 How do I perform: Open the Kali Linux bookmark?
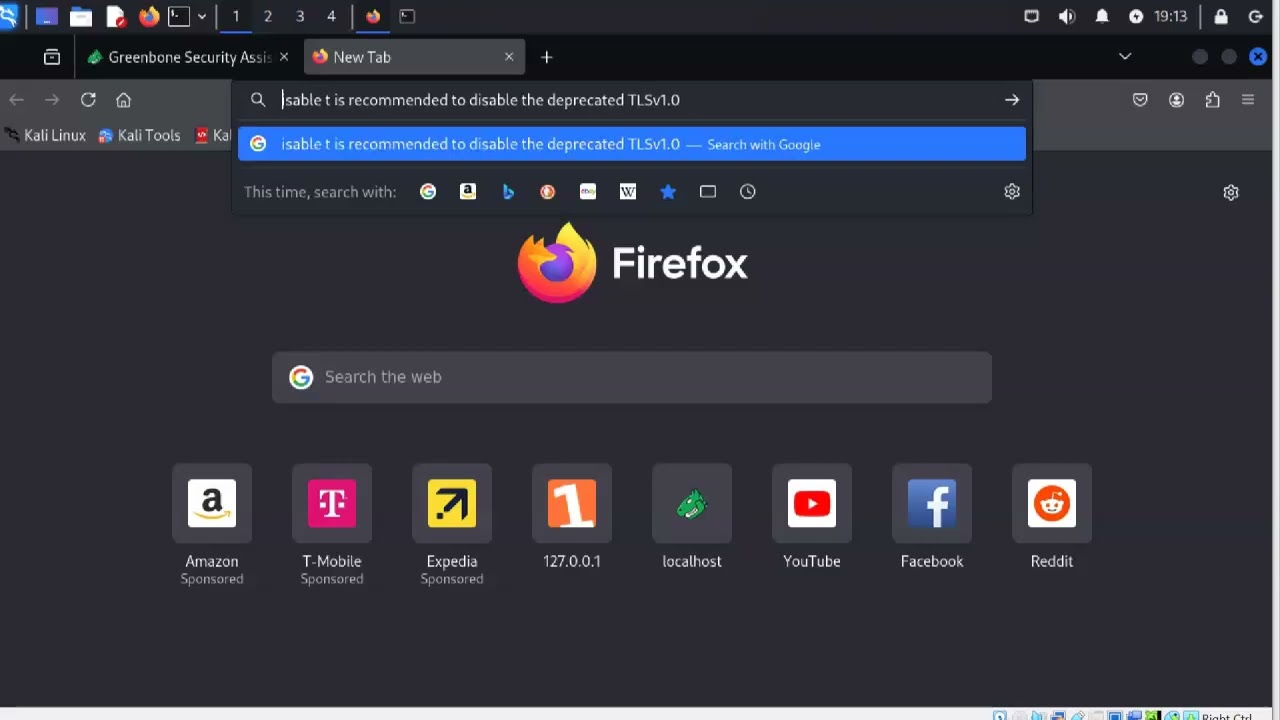click(x=45, y=135)
